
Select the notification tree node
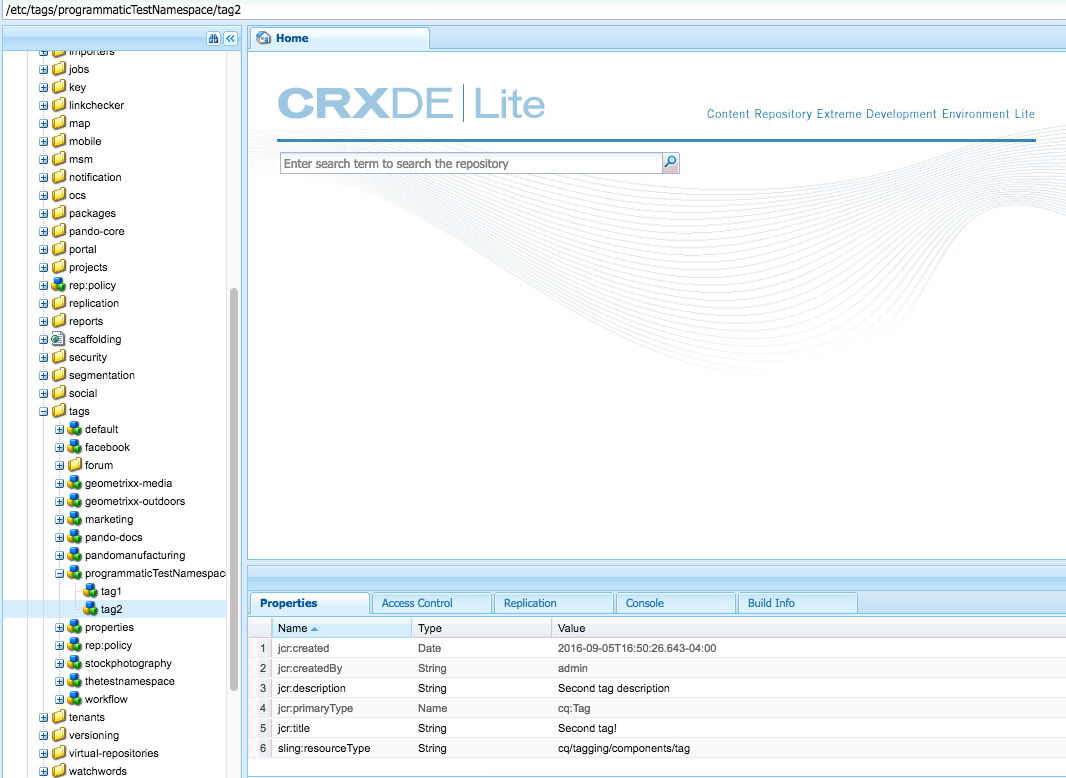coord(94,177)
